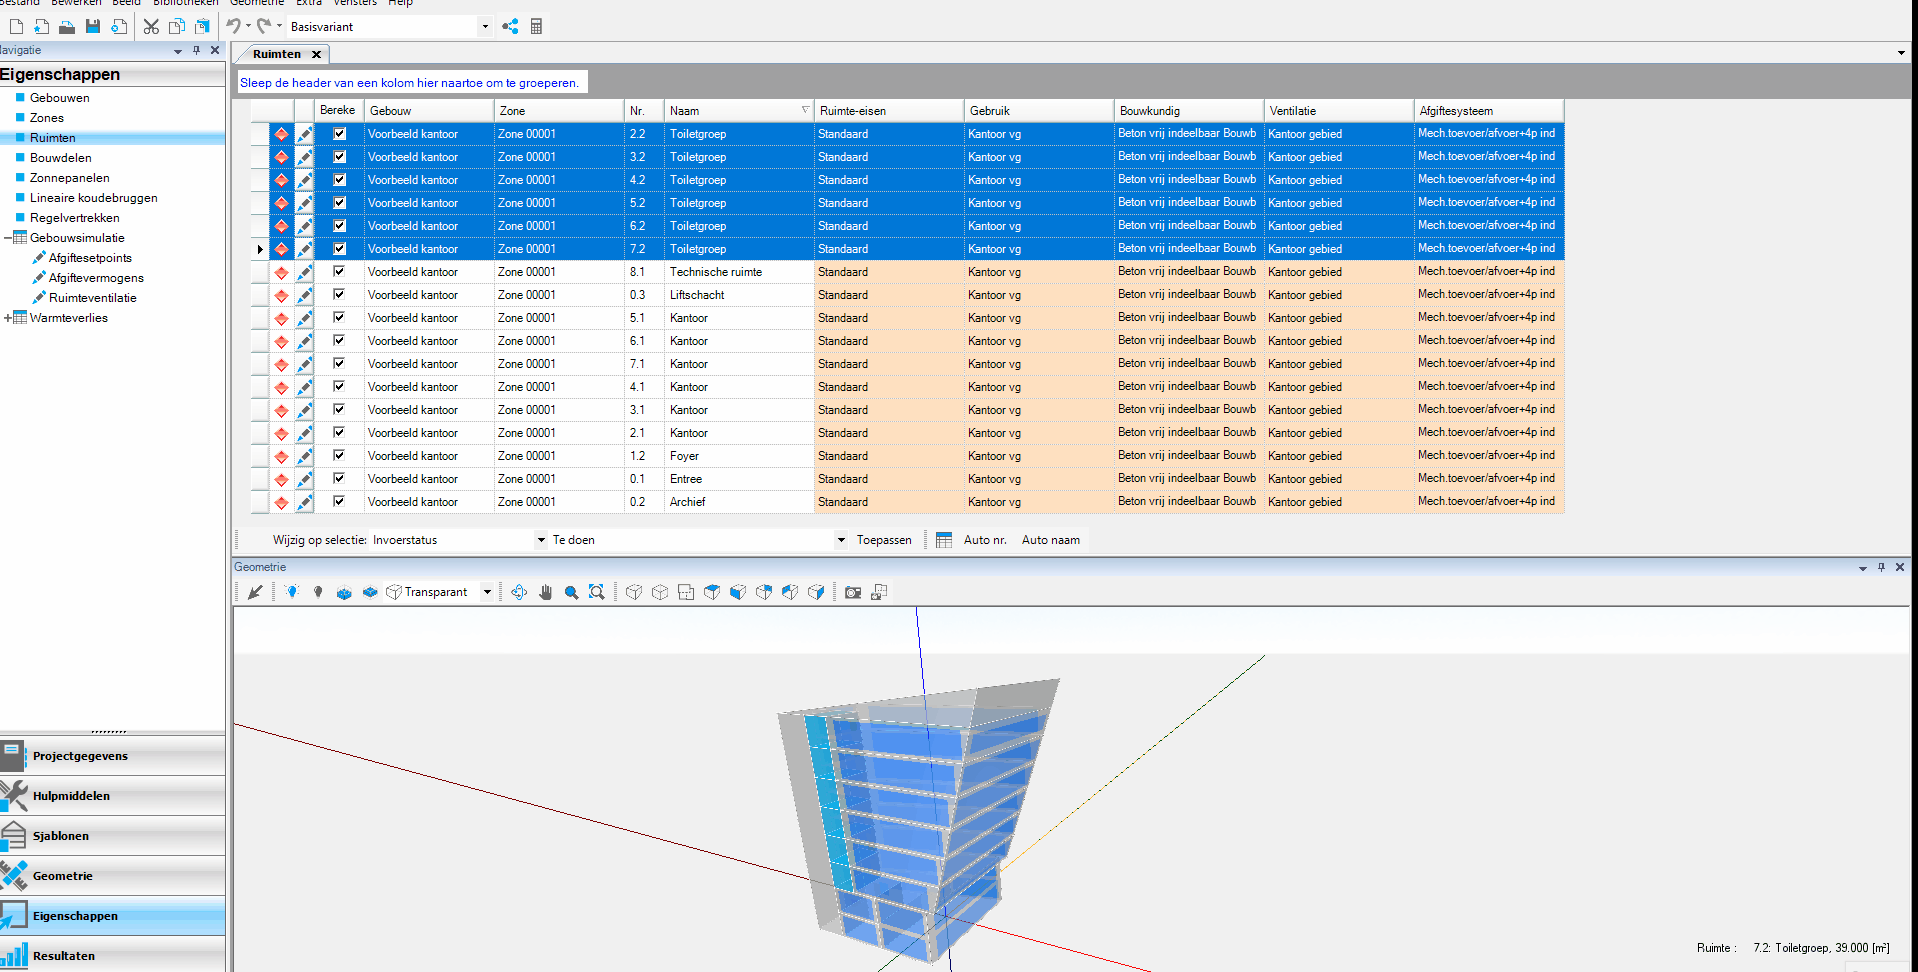Viewport: 1918px width, 972px height.
Task: Click the Cut scissors icon
Action: [151, 27]
